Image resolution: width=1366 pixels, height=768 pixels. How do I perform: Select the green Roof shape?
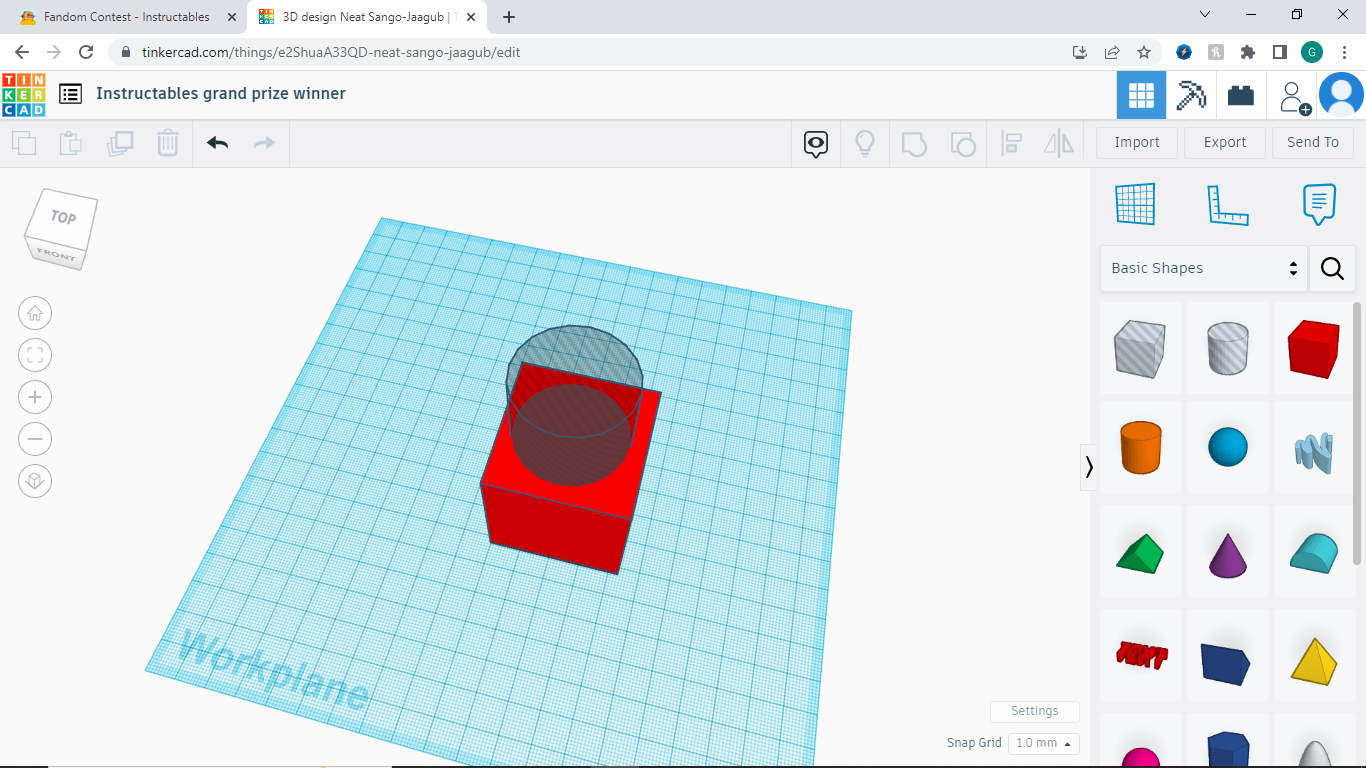point(1140,552)
